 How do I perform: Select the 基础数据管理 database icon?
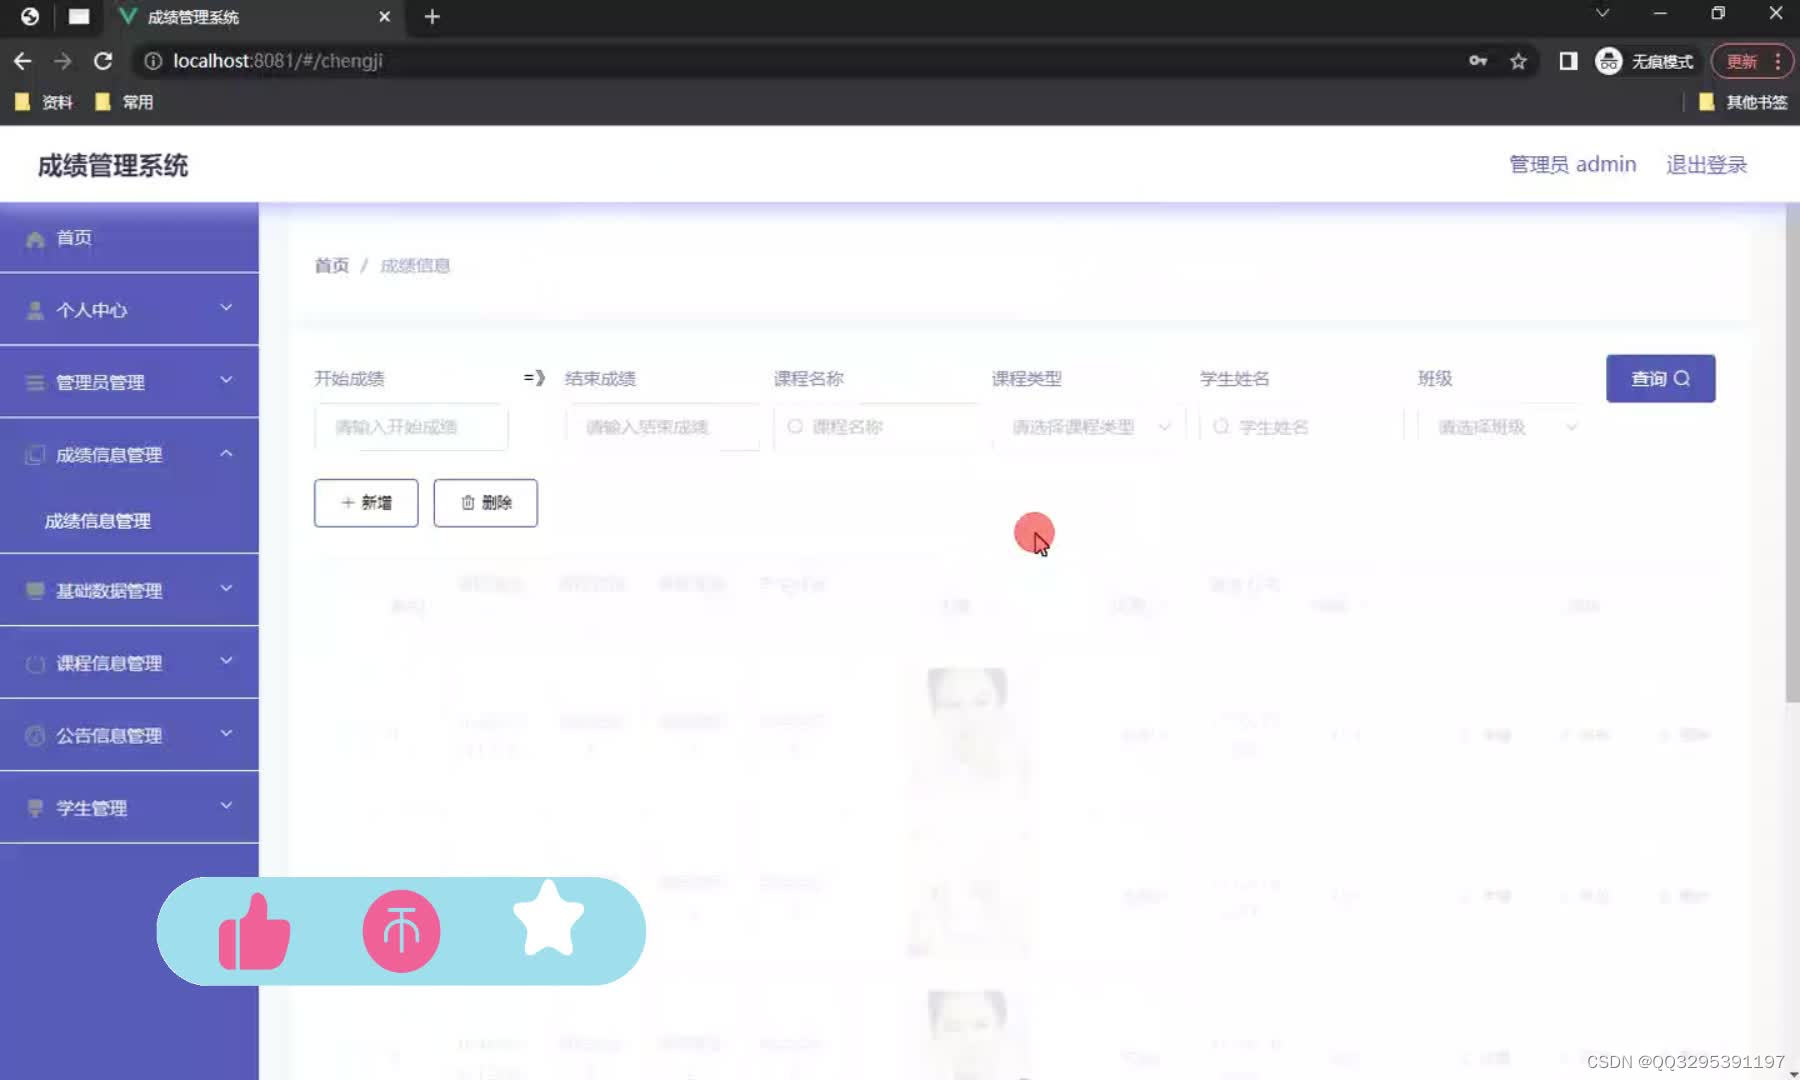(33, 590)
